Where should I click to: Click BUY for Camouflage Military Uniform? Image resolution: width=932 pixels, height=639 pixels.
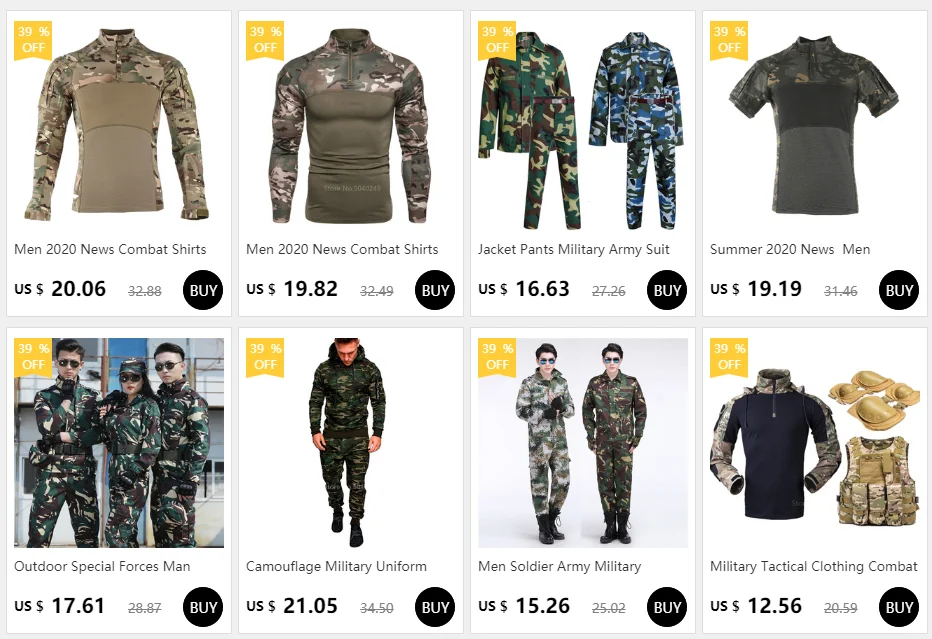pyautogui.click(x=434, y=607)
